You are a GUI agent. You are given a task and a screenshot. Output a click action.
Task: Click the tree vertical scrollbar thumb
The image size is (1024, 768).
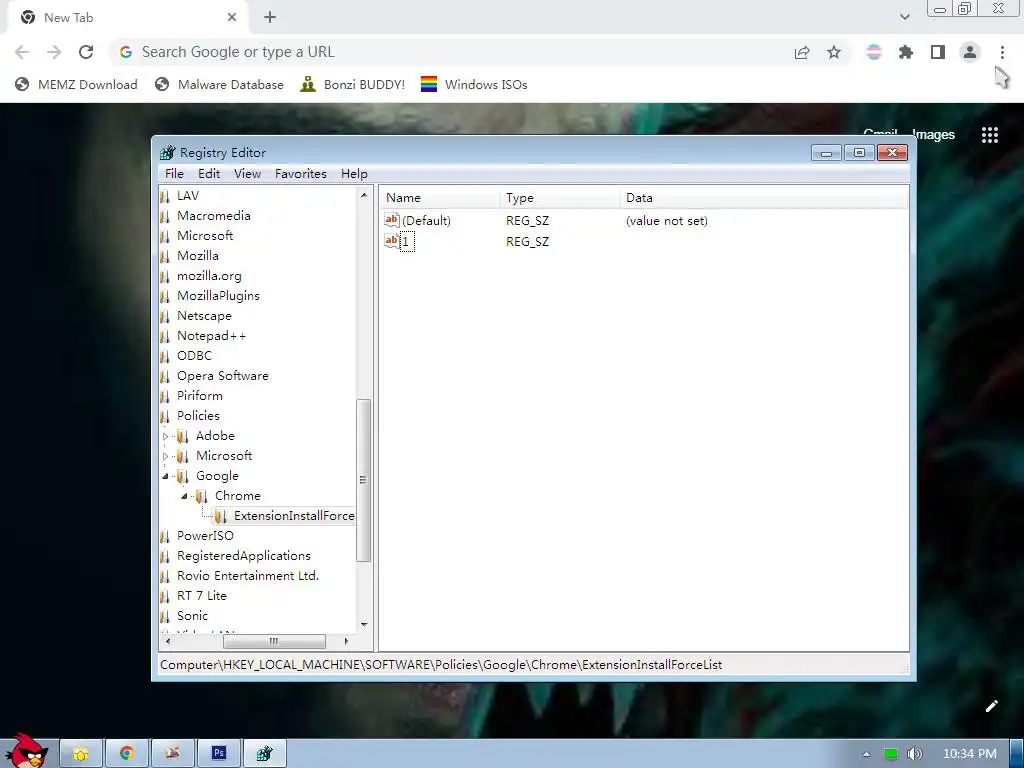tap(364, 480)
